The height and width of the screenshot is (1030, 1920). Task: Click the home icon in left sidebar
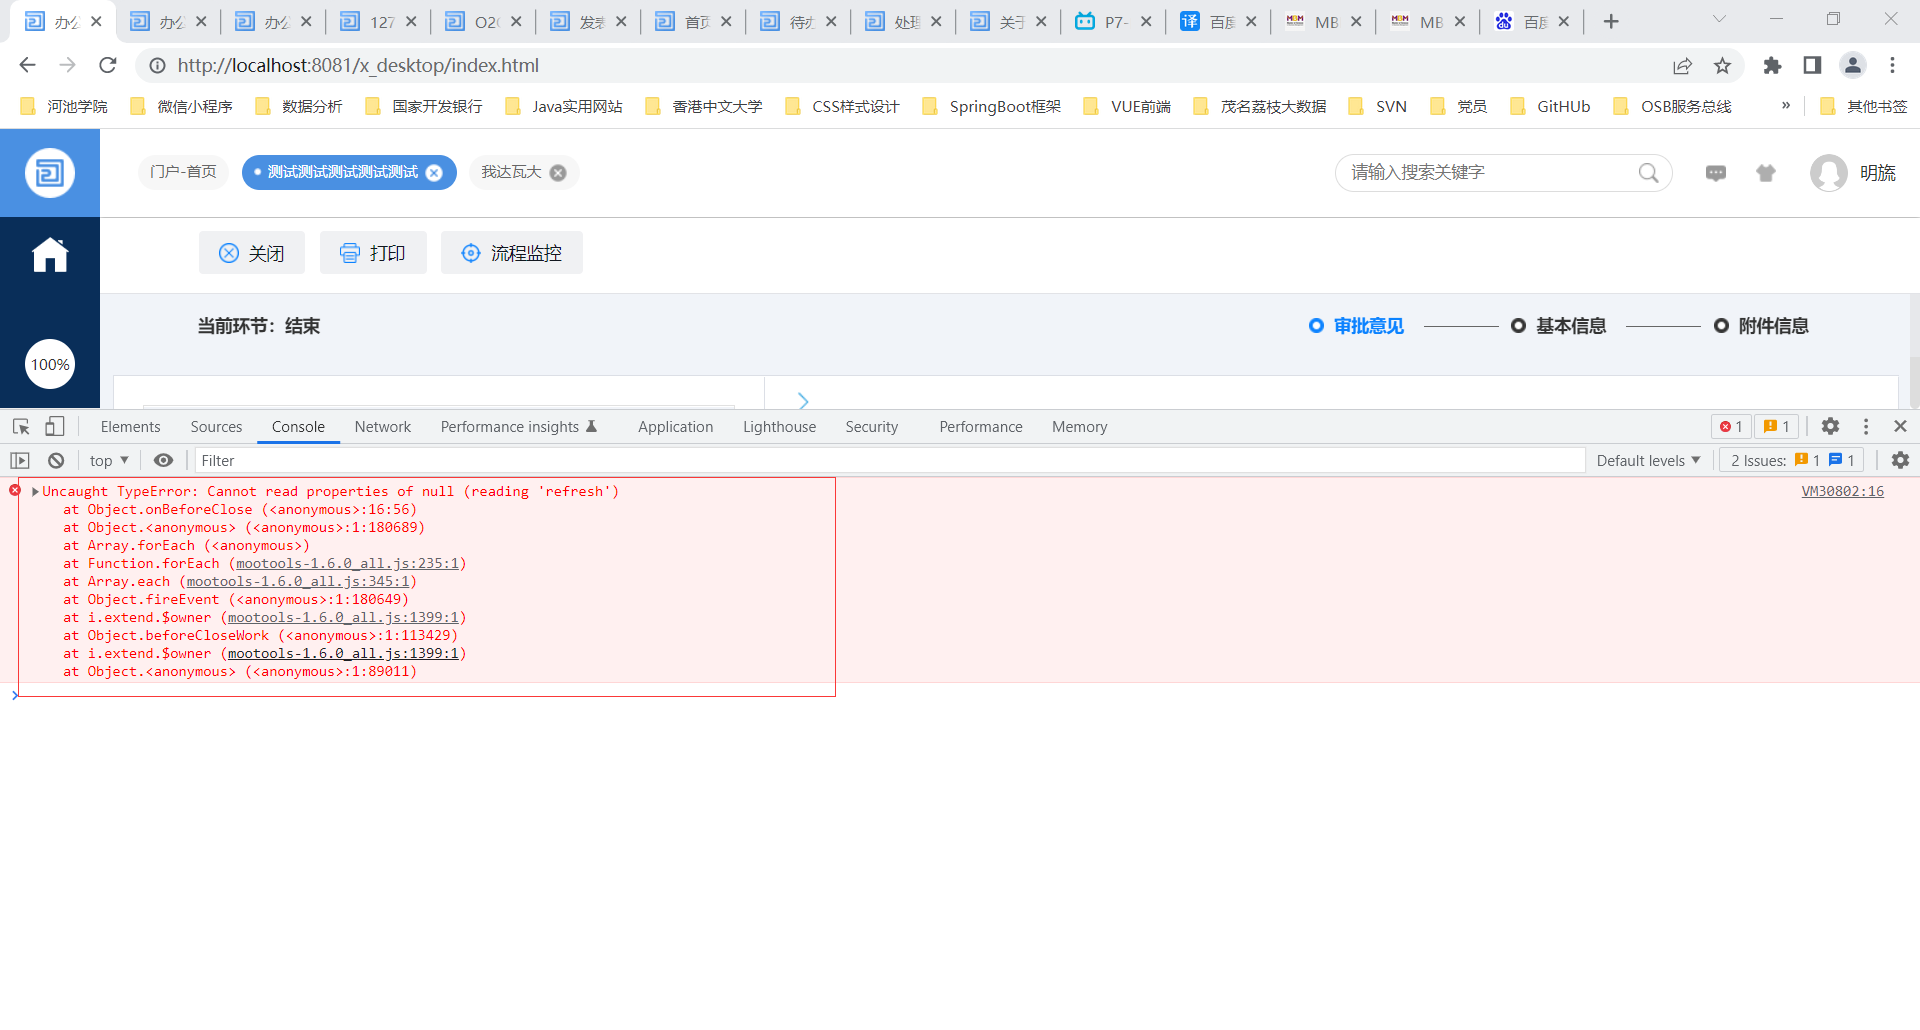[50, 255]
